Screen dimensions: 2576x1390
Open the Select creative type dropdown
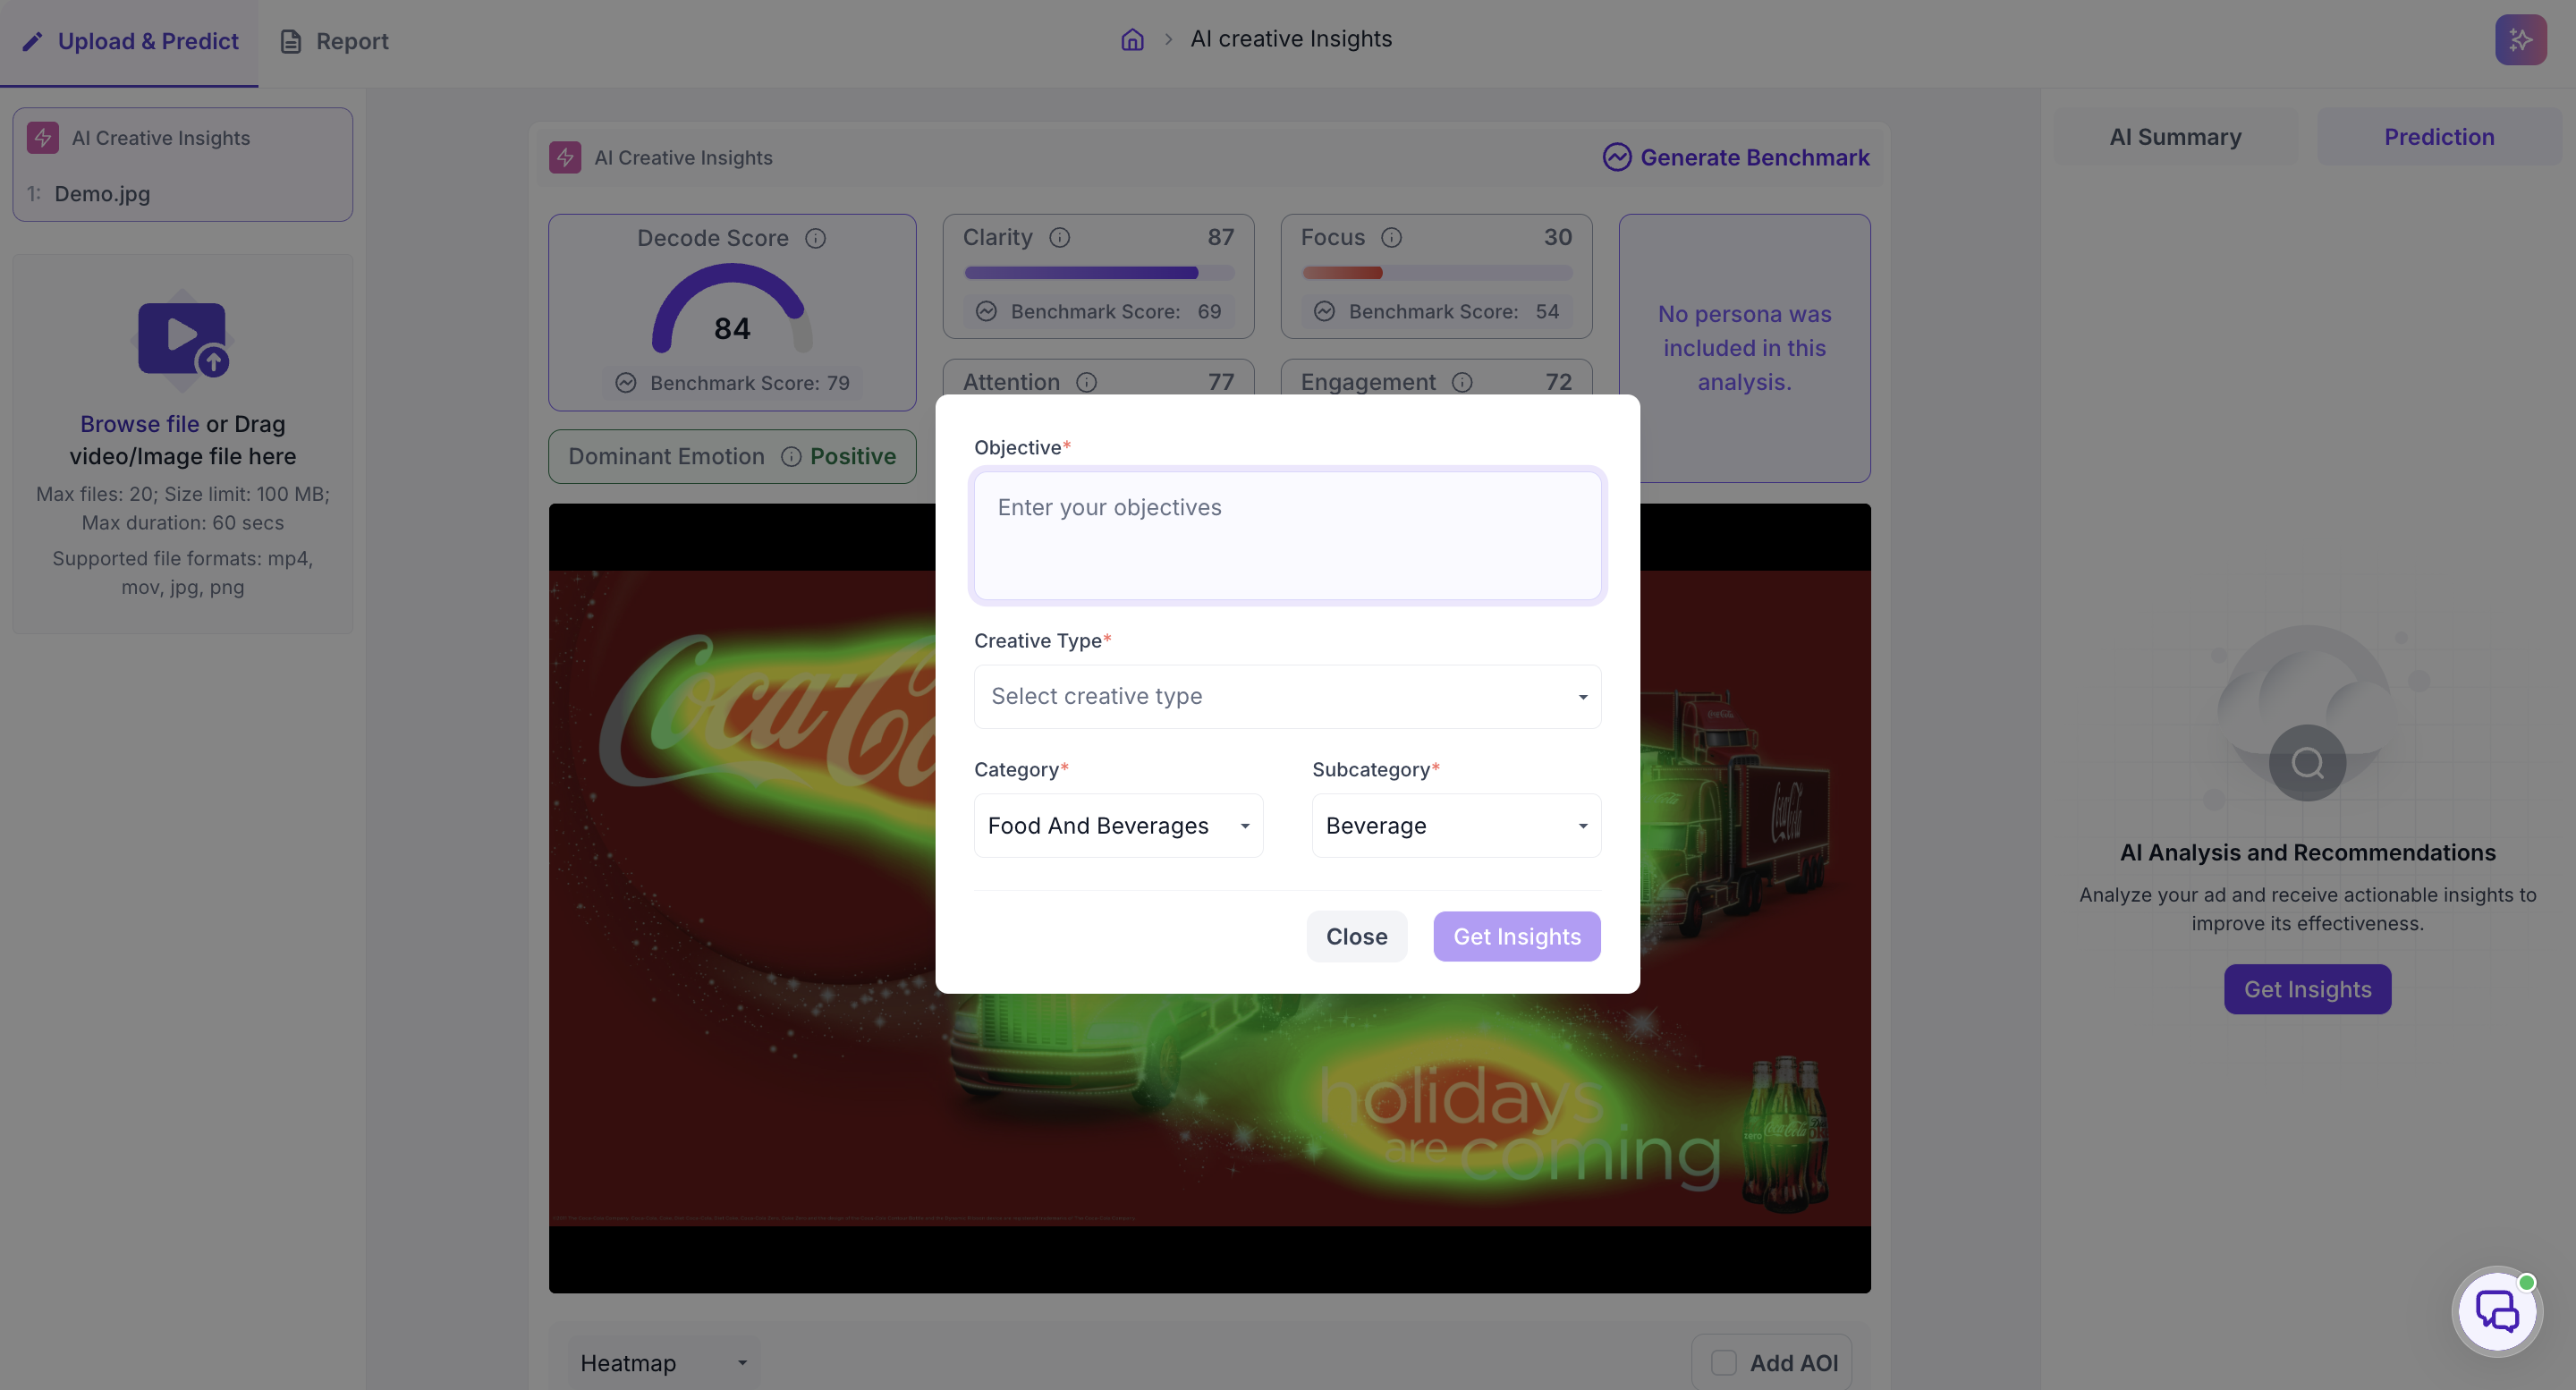[1287, 696]
